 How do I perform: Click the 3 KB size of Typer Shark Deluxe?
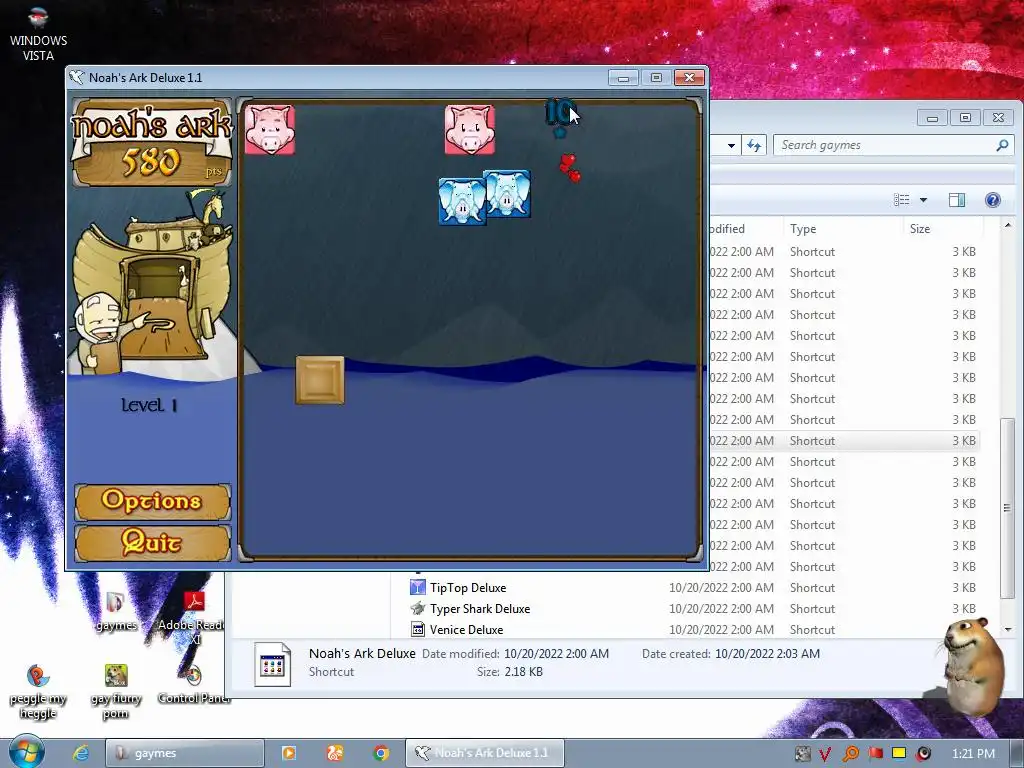964,609
